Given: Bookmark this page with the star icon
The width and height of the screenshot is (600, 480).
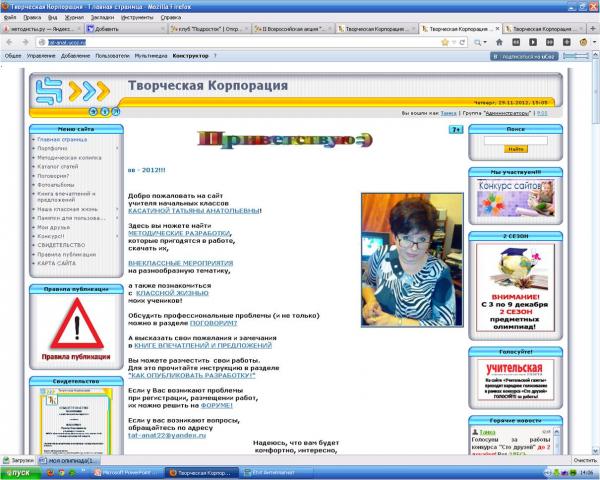Looking at the screenshot, I should point(445,42).
